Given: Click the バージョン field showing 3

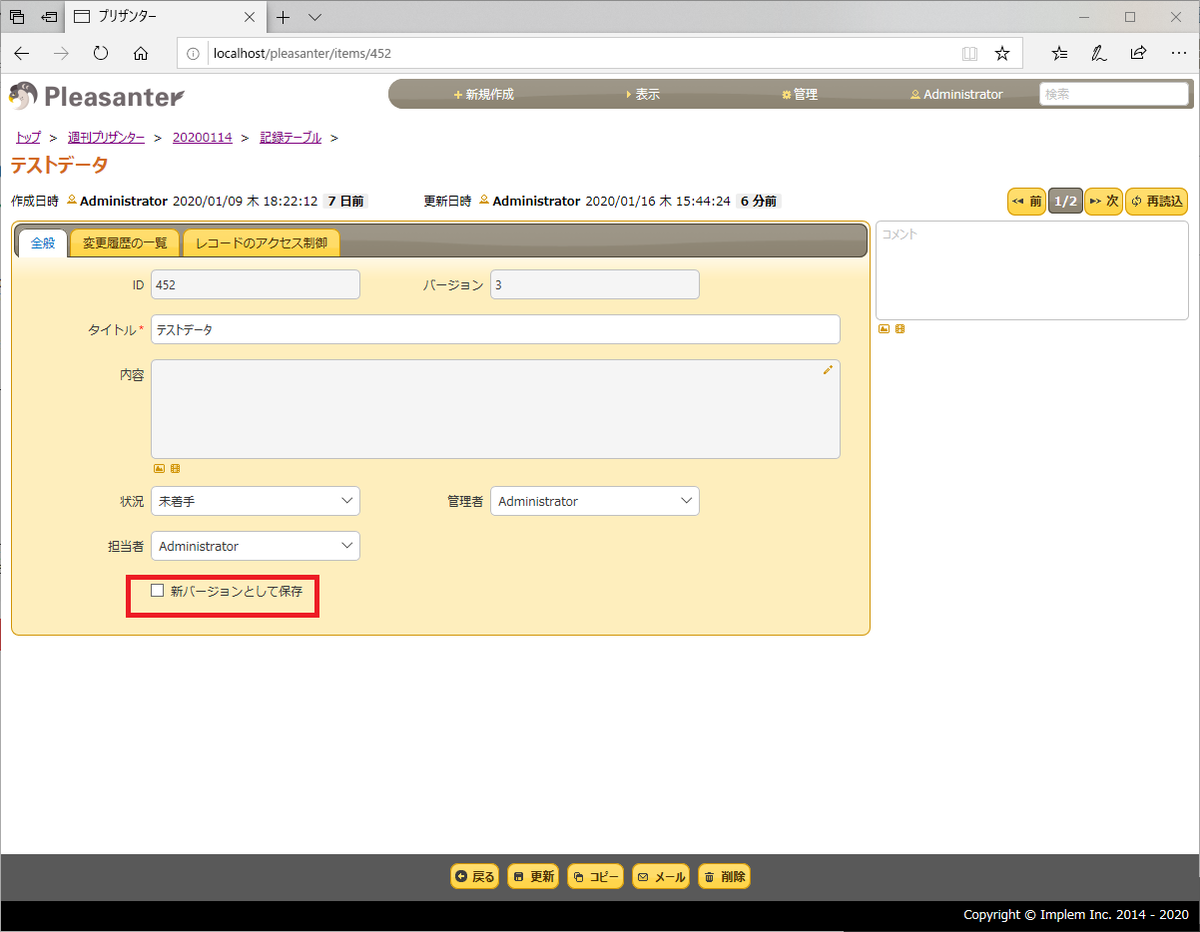Looking at the screenshot, I should click(595, 285).
